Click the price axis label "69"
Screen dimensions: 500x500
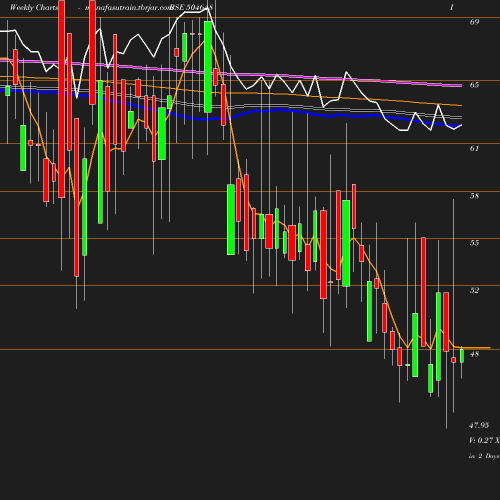click(x=474, y=22)
